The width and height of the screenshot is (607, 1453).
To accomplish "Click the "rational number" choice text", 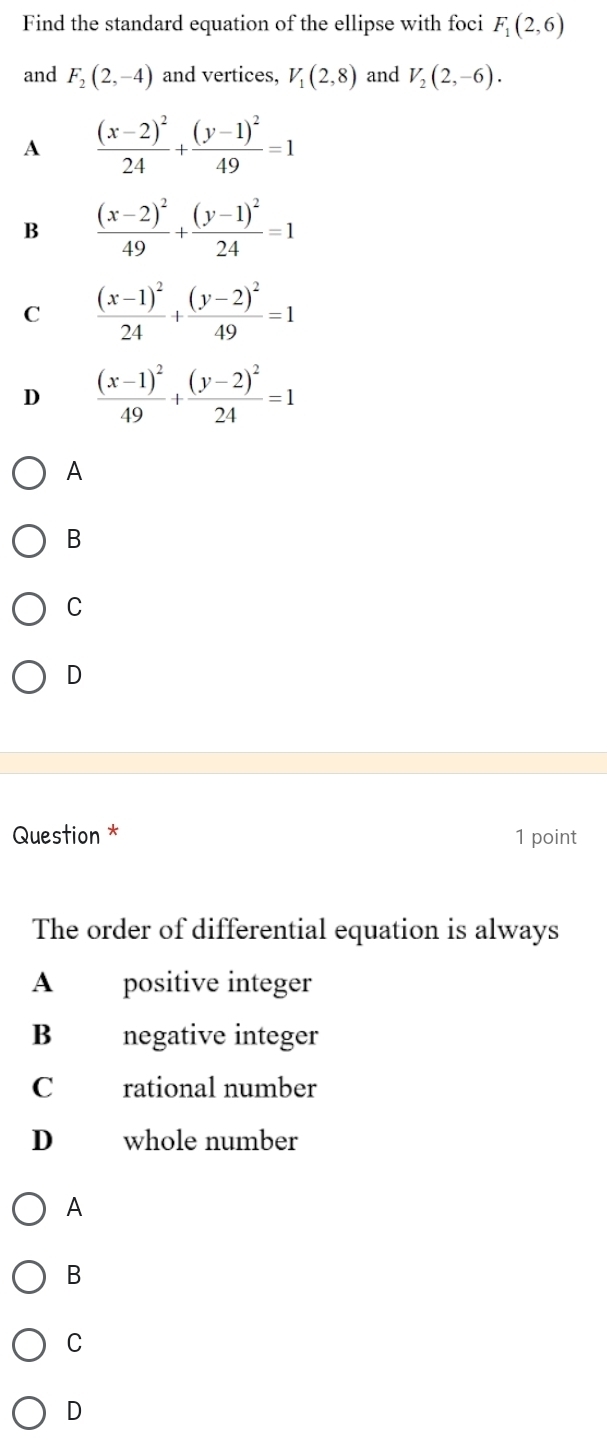I will [x=219, y=1088].
